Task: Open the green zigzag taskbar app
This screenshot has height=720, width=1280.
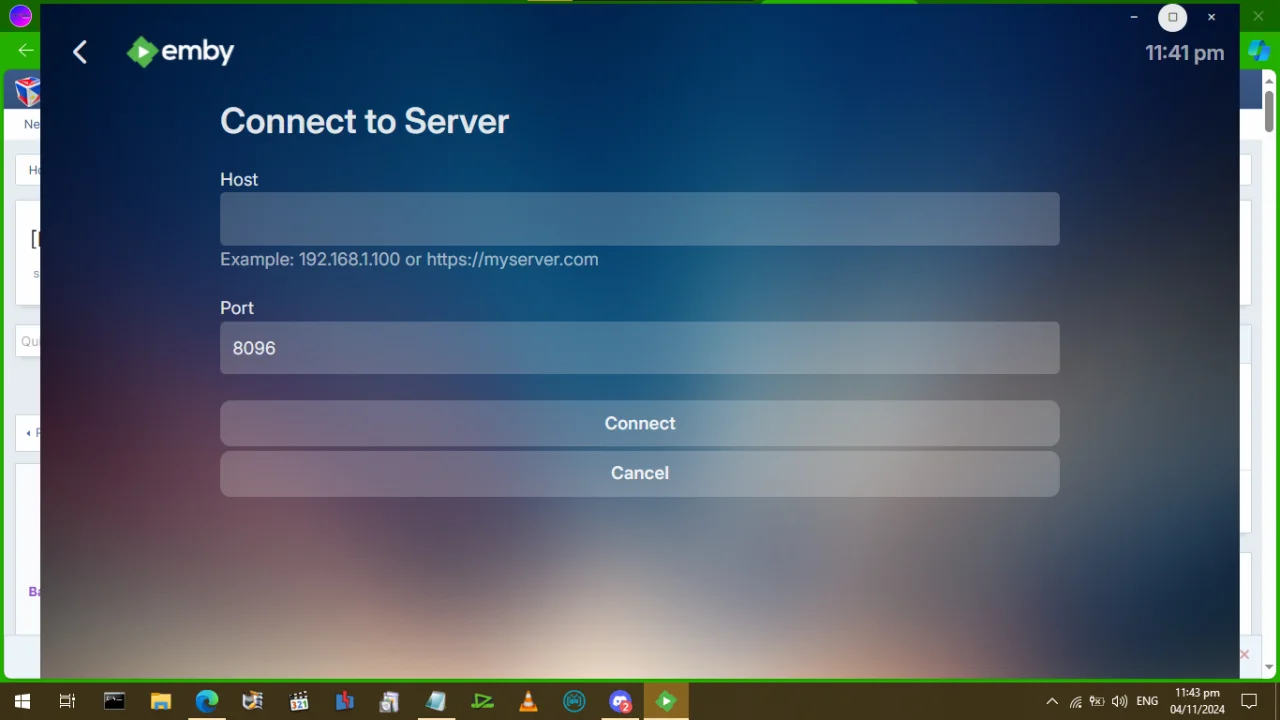Action: pyautogui.click(x=482, y=701)
